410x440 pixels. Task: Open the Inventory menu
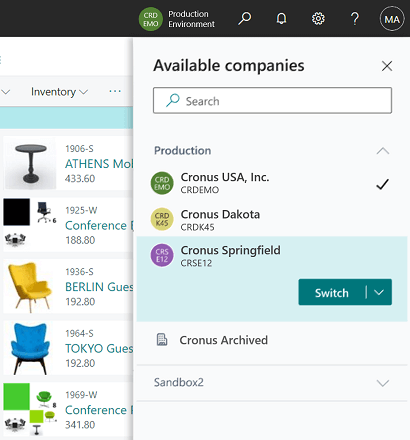point(59,92)
